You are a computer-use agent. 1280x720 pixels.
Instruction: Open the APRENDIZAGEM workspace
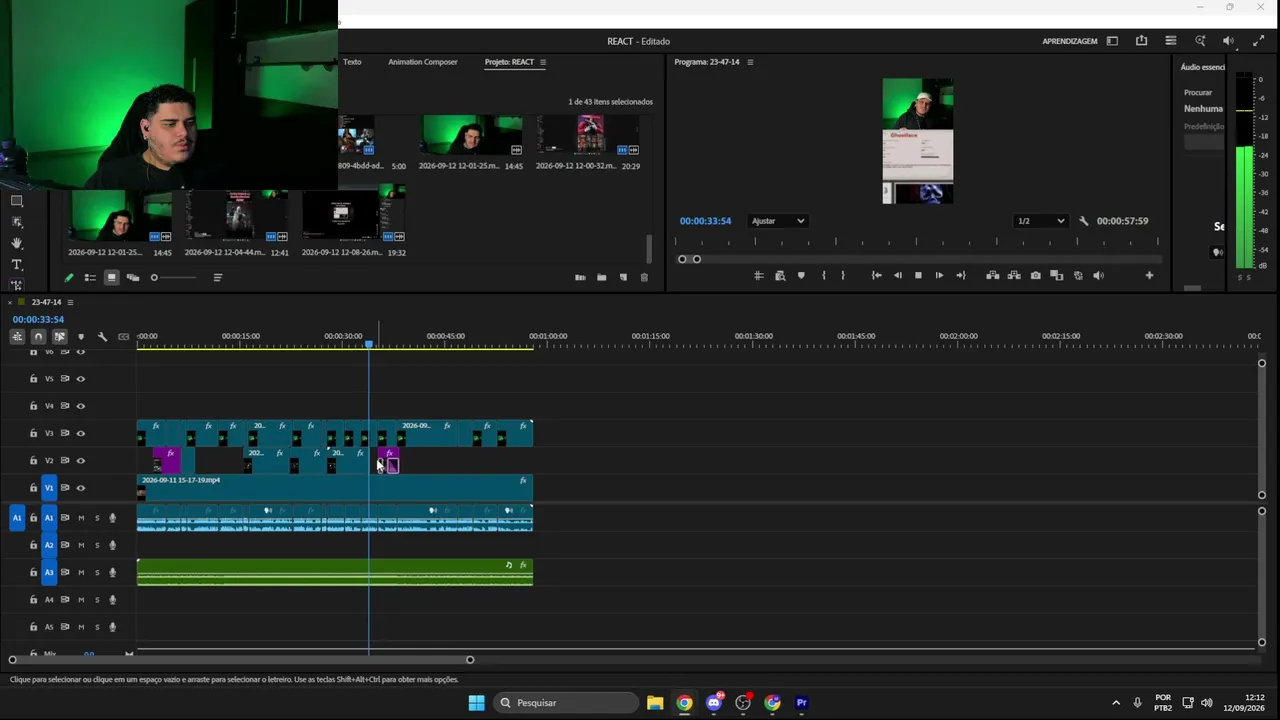(x=1070, y=41)
